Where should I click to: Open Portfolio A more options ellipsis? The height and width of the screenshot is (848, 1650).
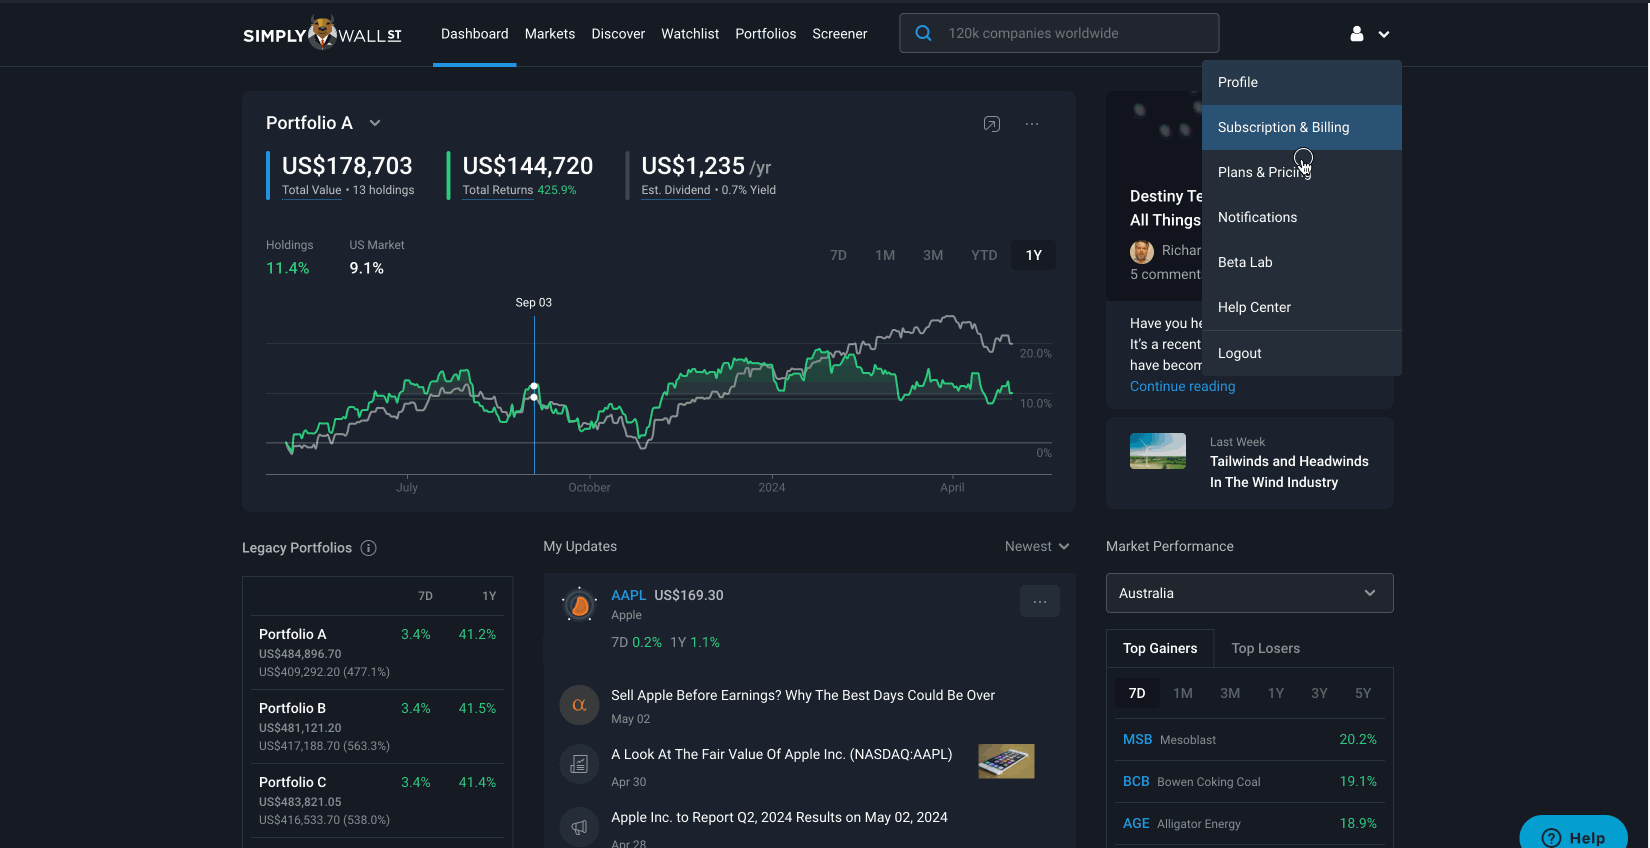tap(1032, 124)
